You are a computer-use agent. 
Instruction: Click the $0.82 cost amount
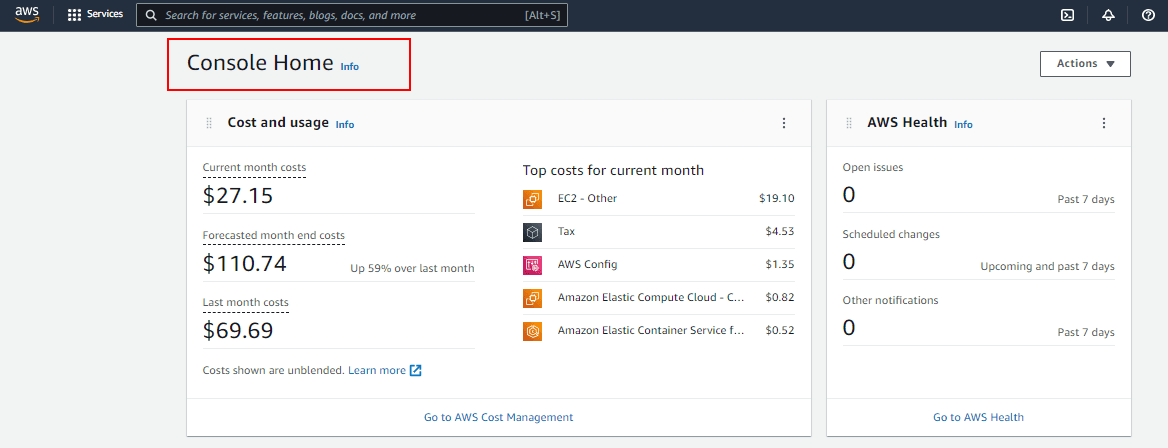780,297
